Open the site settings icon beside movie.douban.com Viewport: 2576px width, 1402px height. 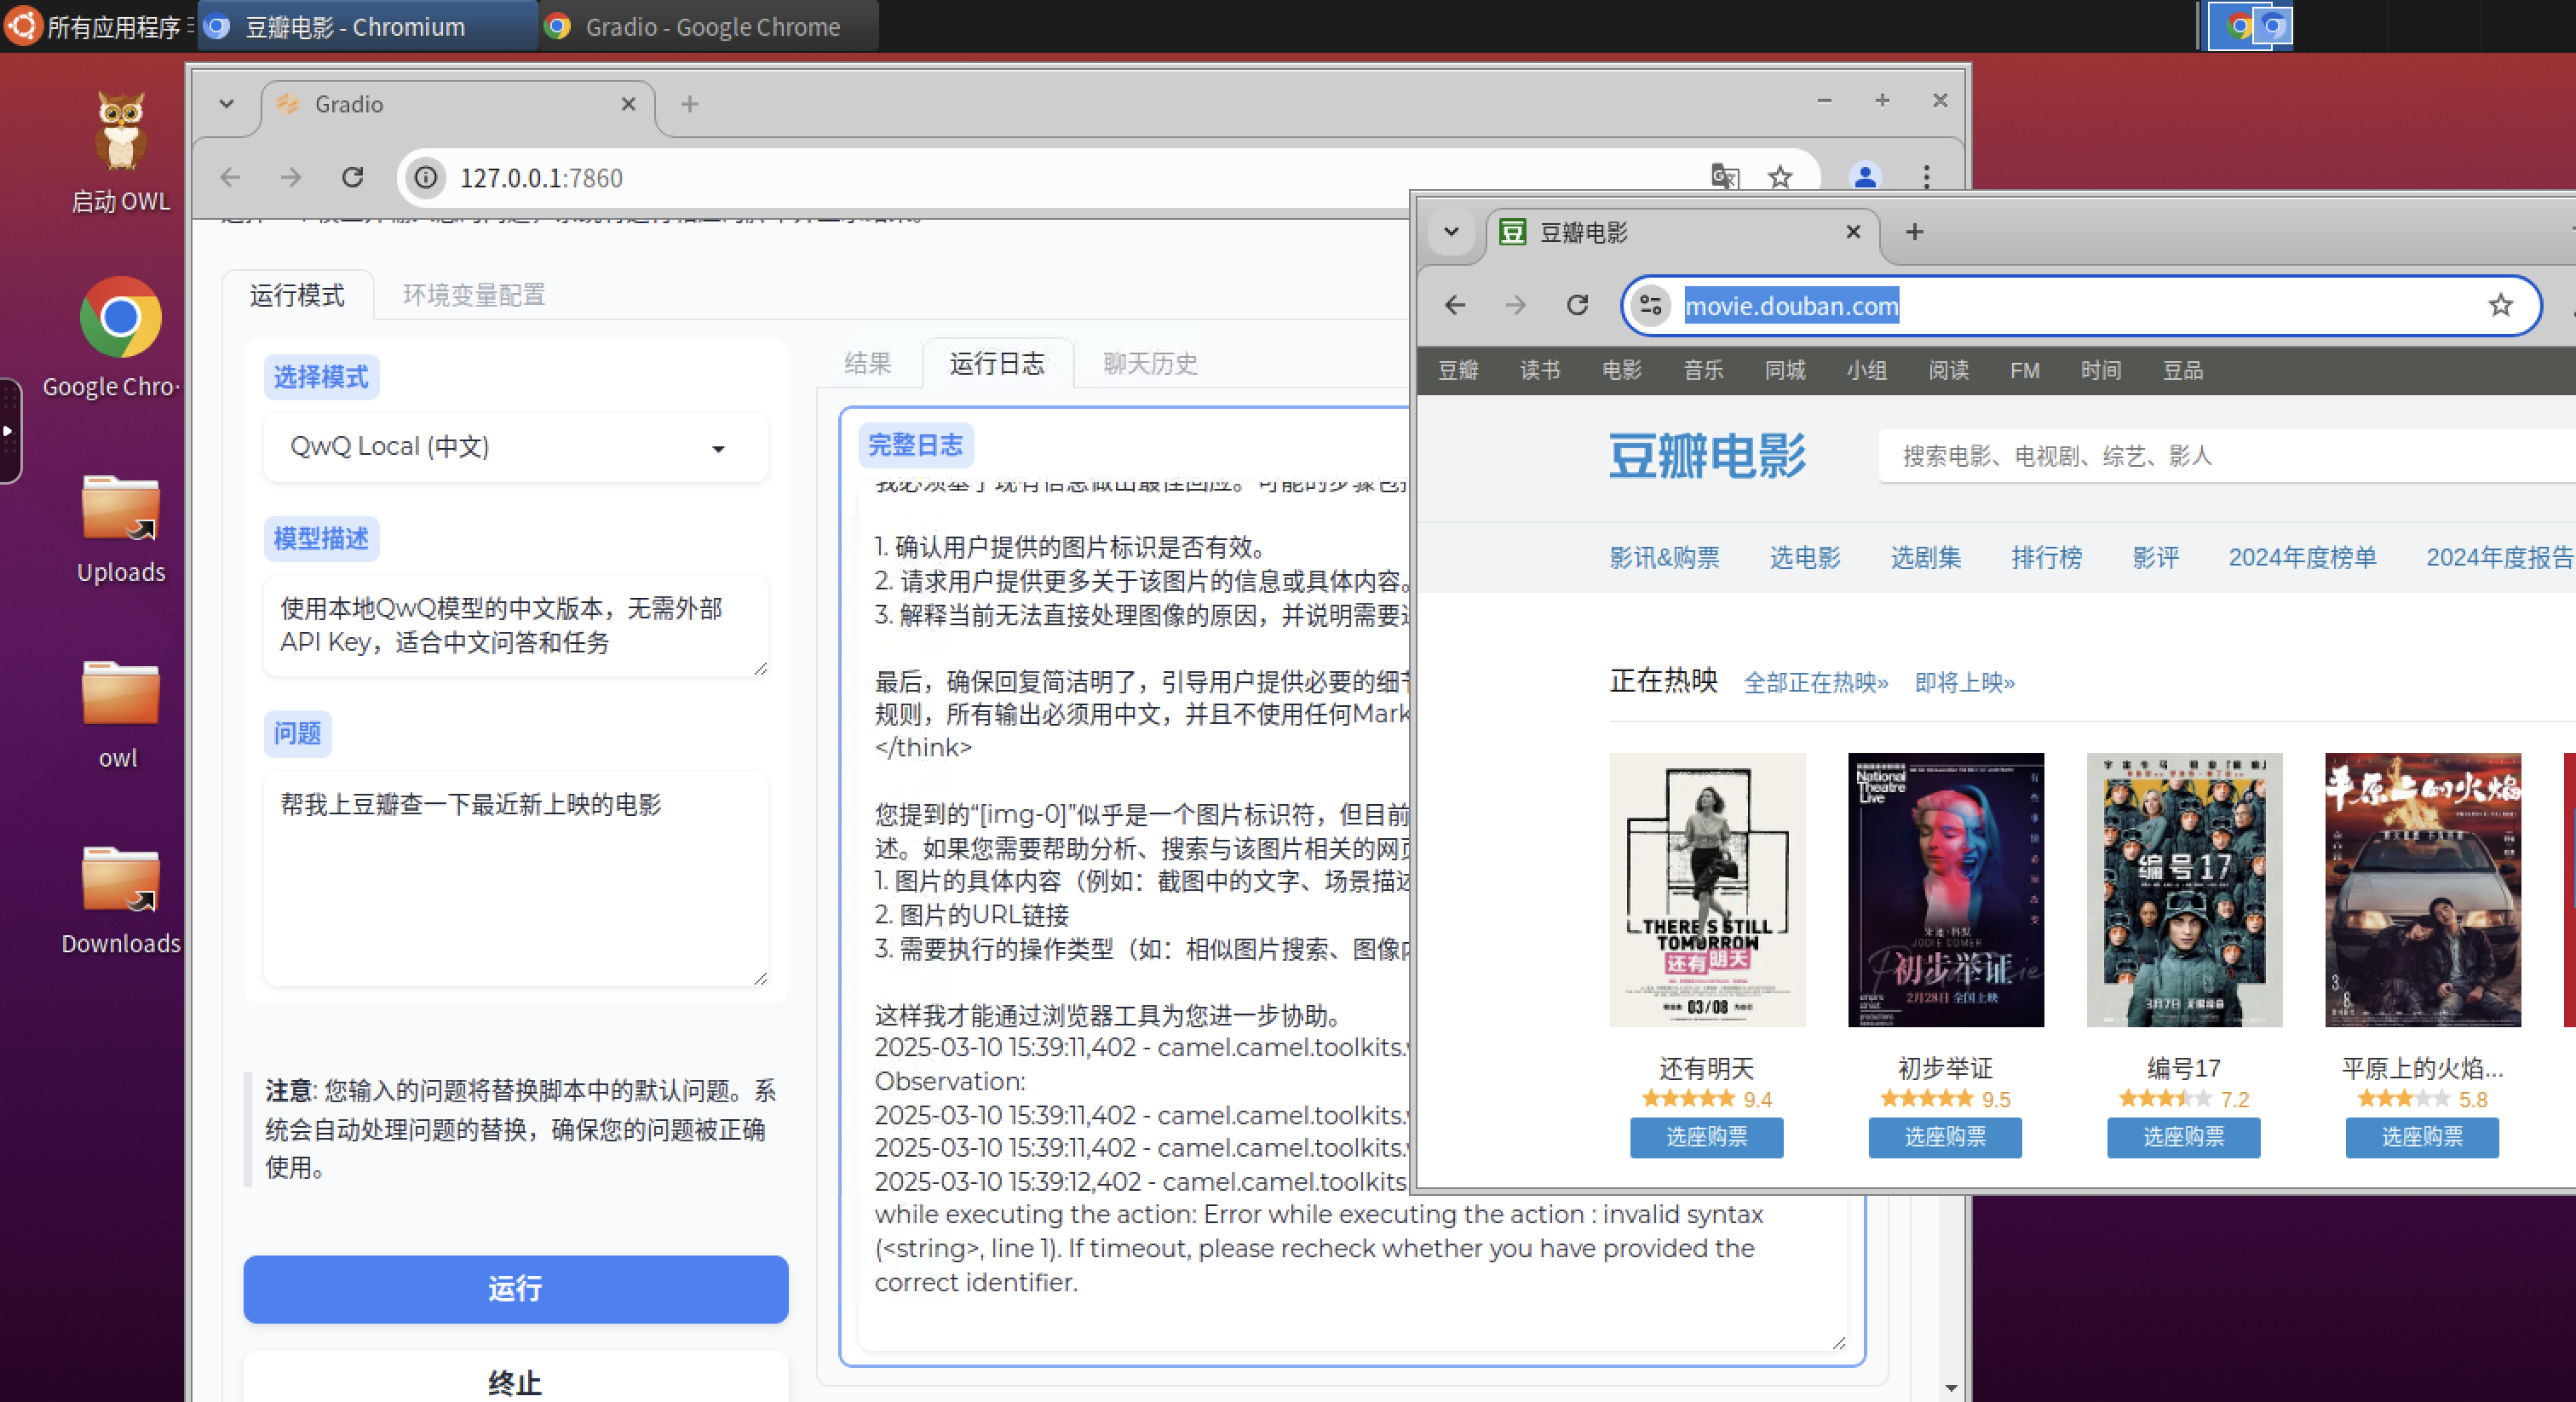pyautogui.click(x=1651, y=305)
